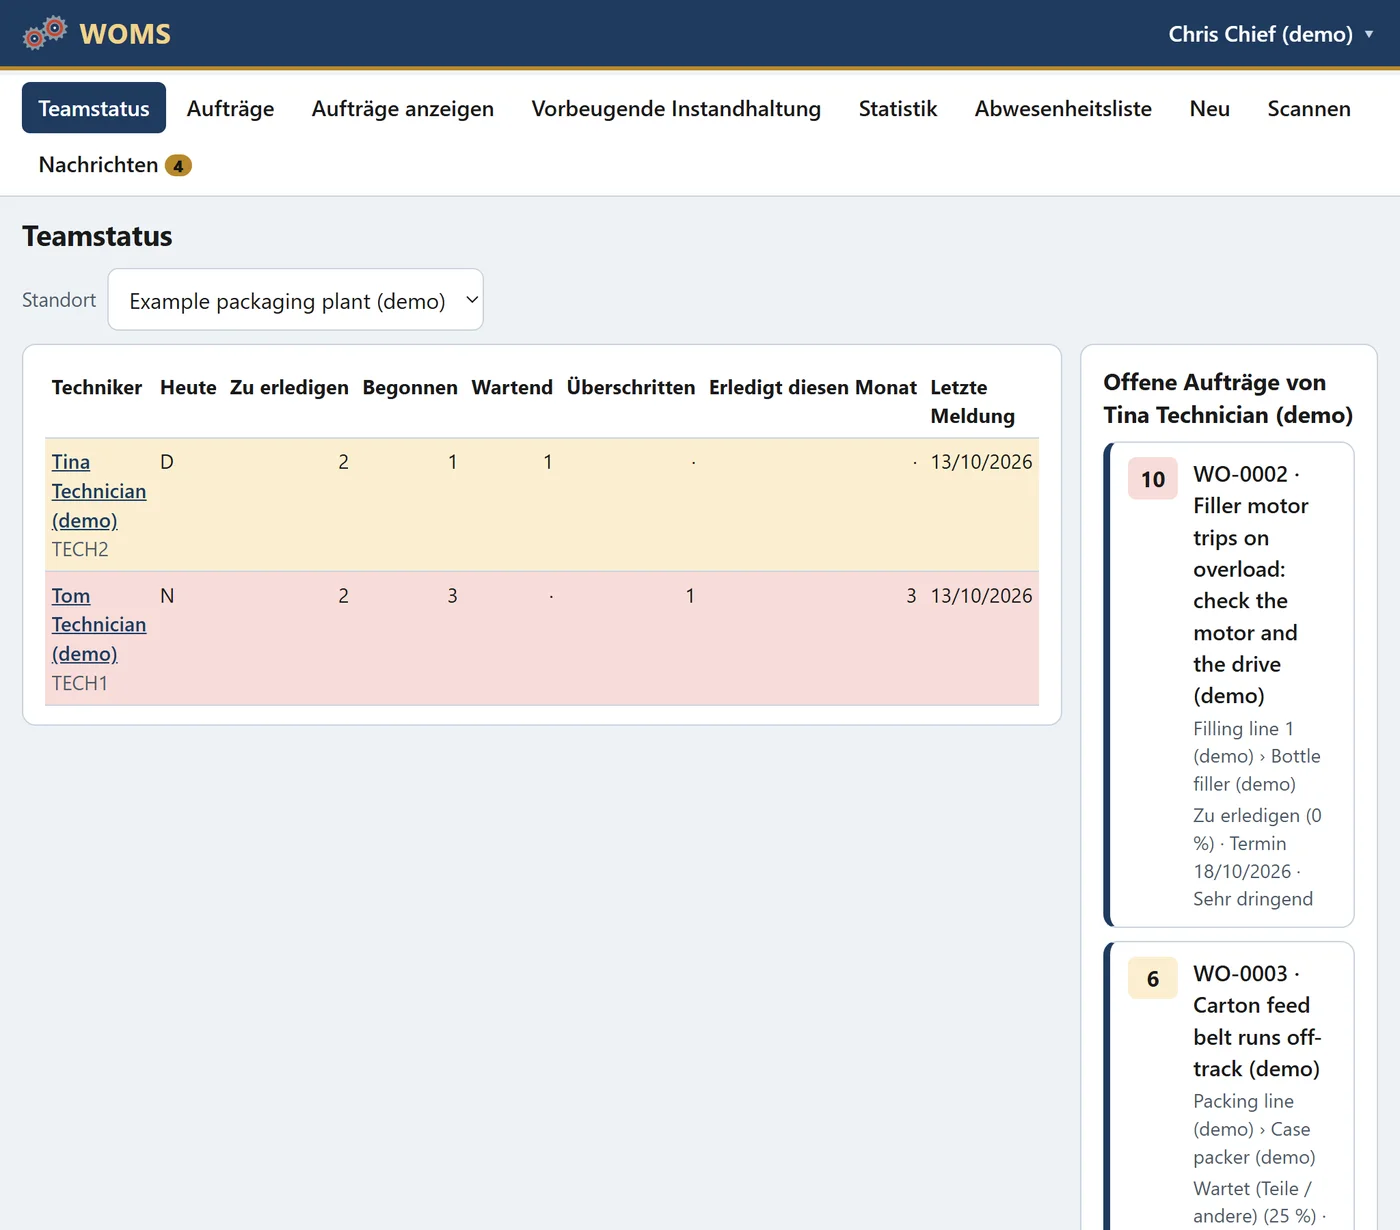The height and width of the screenshot is (1230, 1400).
Task: Open the Standort site dropdown
Action: 295,300
